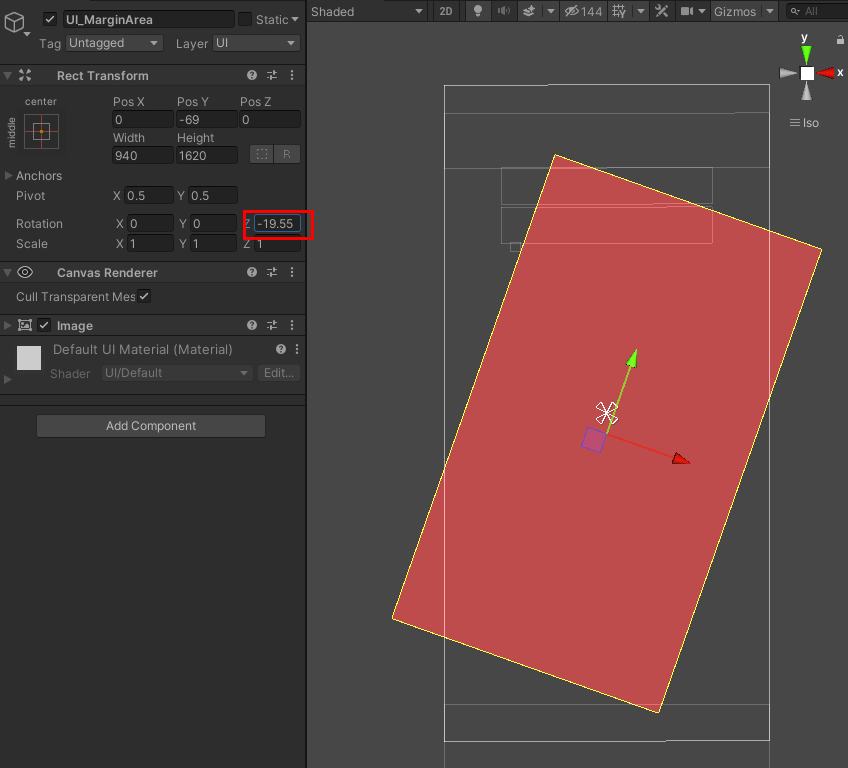Screen dimensions: 848x768
Task: Open the scene effects dropdown arrow
Action: click(551, 11)
